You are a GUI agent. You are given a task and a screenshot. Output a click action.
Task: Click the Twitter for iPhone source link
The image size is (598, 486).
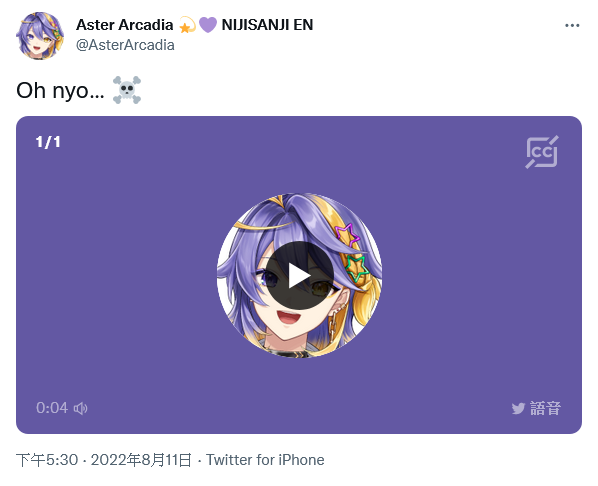265,460
